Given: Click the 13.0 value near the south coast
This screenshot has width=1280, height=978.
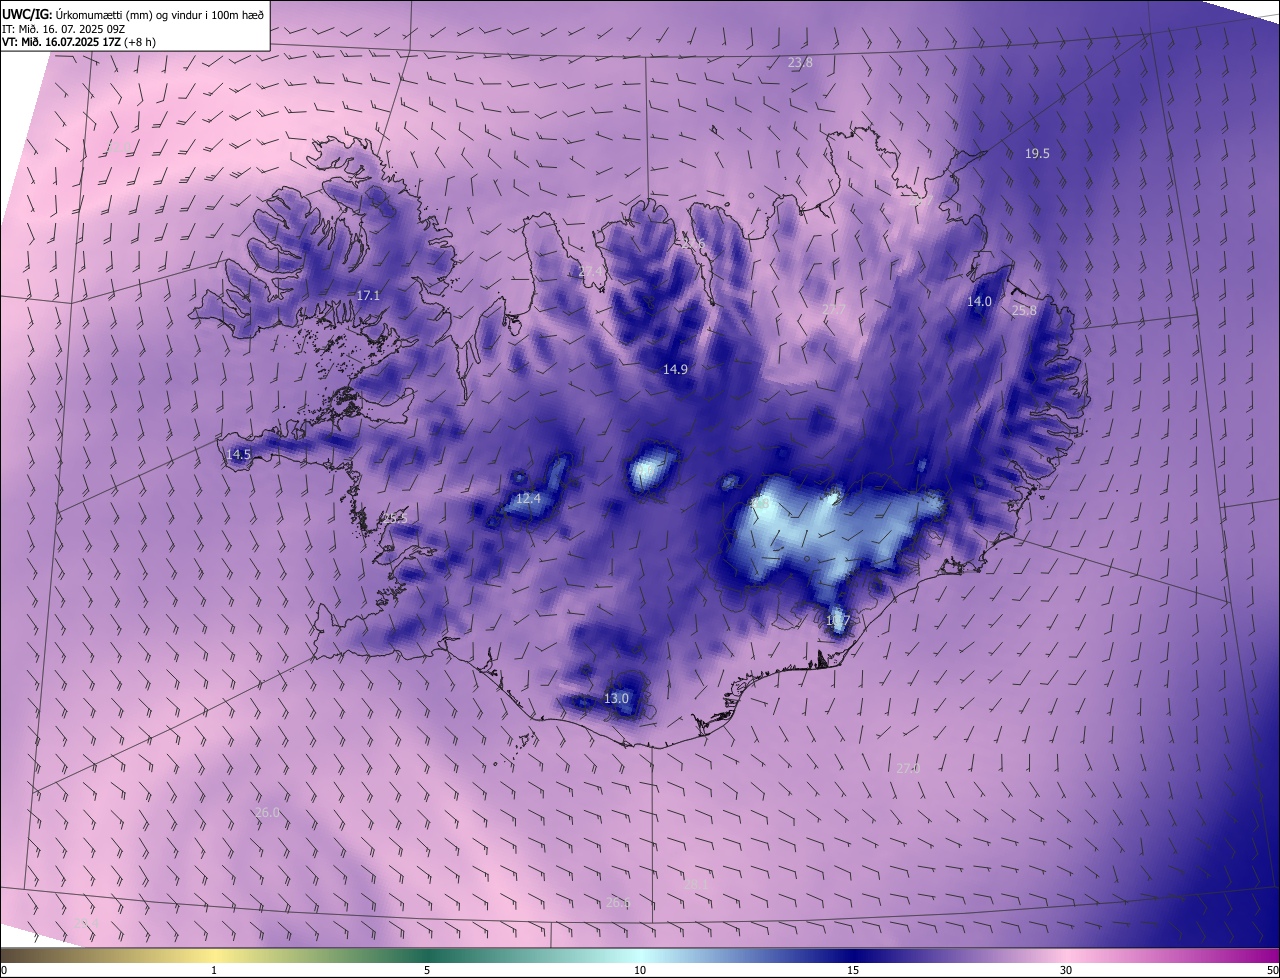Looking at the screenshot, I should tap(616, 698).
